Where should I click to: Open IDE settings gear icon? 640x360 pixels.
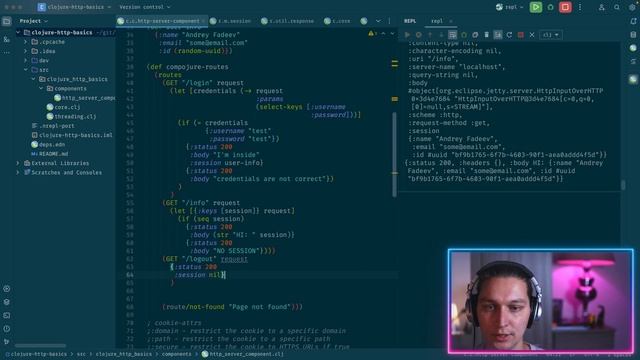click(632, 7)
